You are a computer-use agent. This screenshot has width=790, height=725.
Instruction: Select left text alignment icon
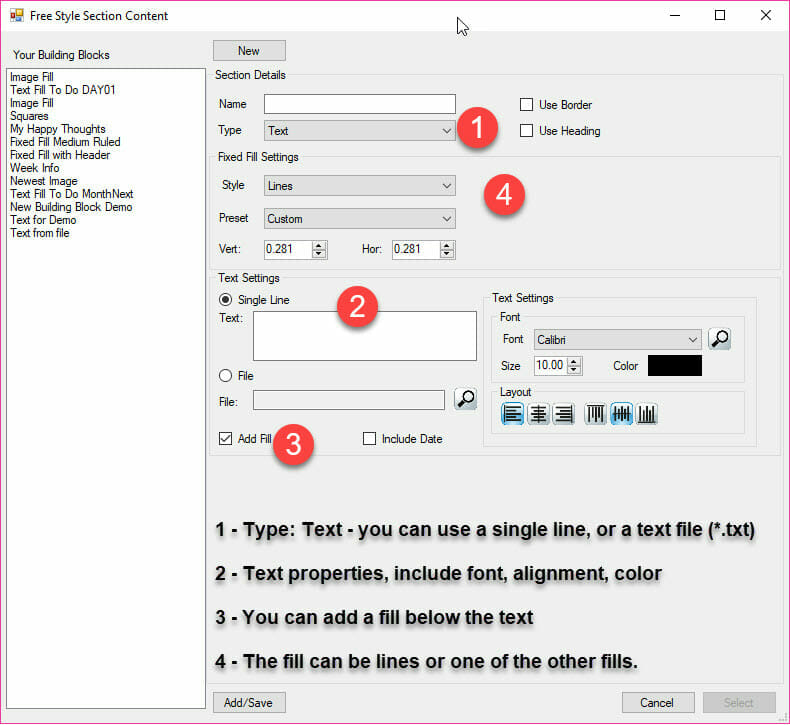coord(512,414)
